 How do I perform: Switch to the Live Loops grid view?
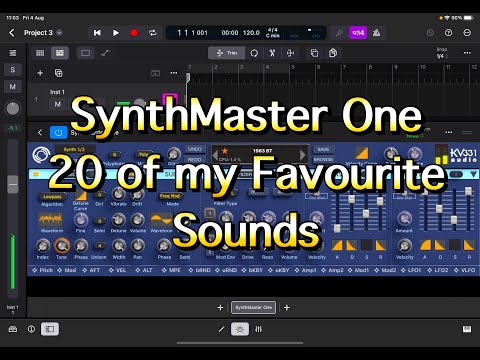pos(40,53)
